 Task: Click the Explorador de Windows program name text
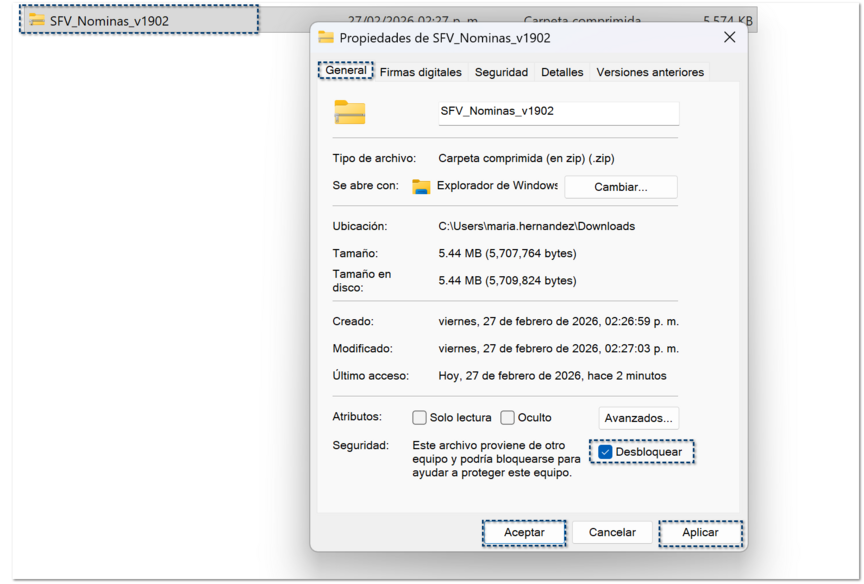(497, 186)
